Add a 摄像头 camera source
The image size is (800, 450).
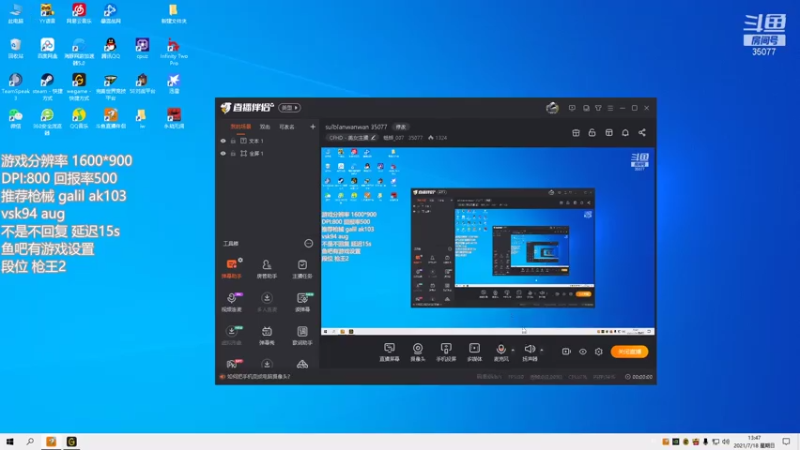417,352
